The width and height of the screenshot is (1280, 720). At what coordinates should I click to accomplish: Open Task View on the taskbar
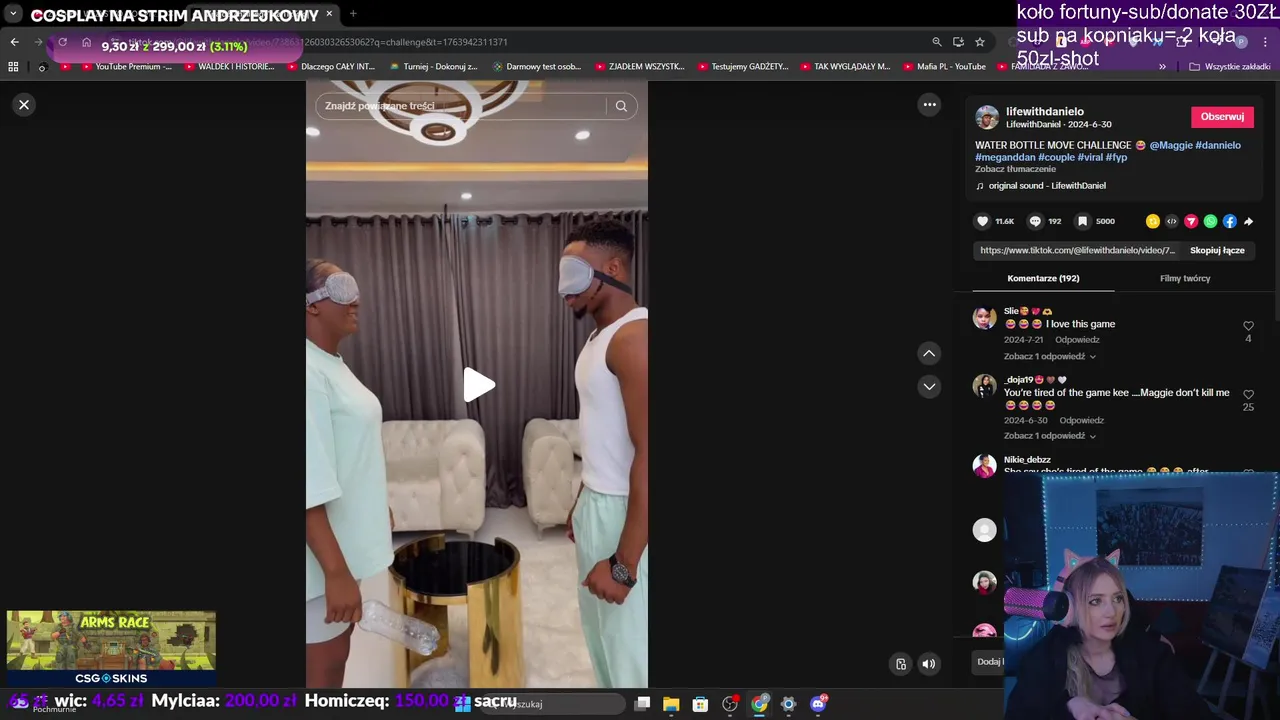pos(642,704)
